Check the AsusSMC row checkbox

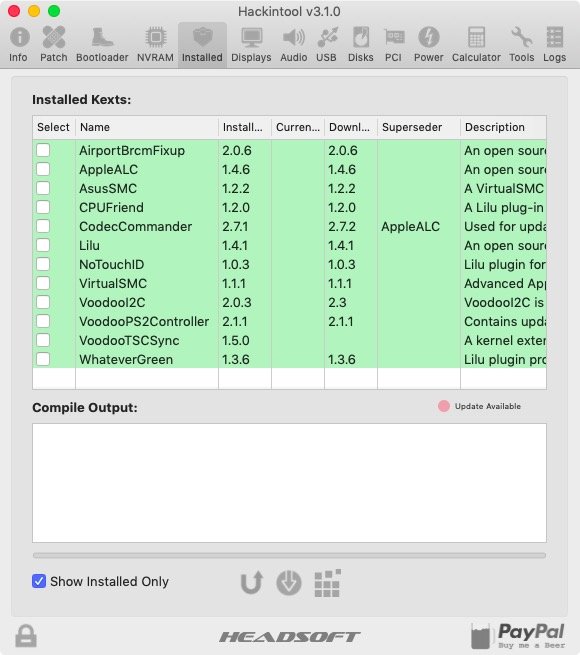click(43, 188)
